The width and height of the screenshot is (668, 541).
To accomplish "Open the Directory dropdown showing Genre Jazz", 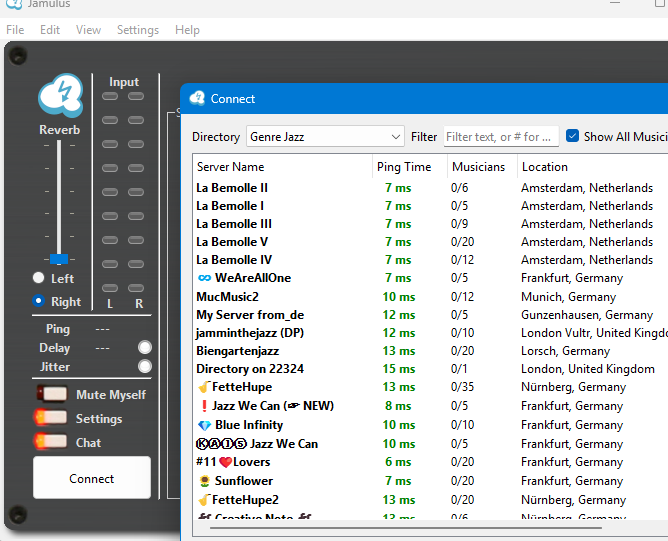I will tap(324, 137).
